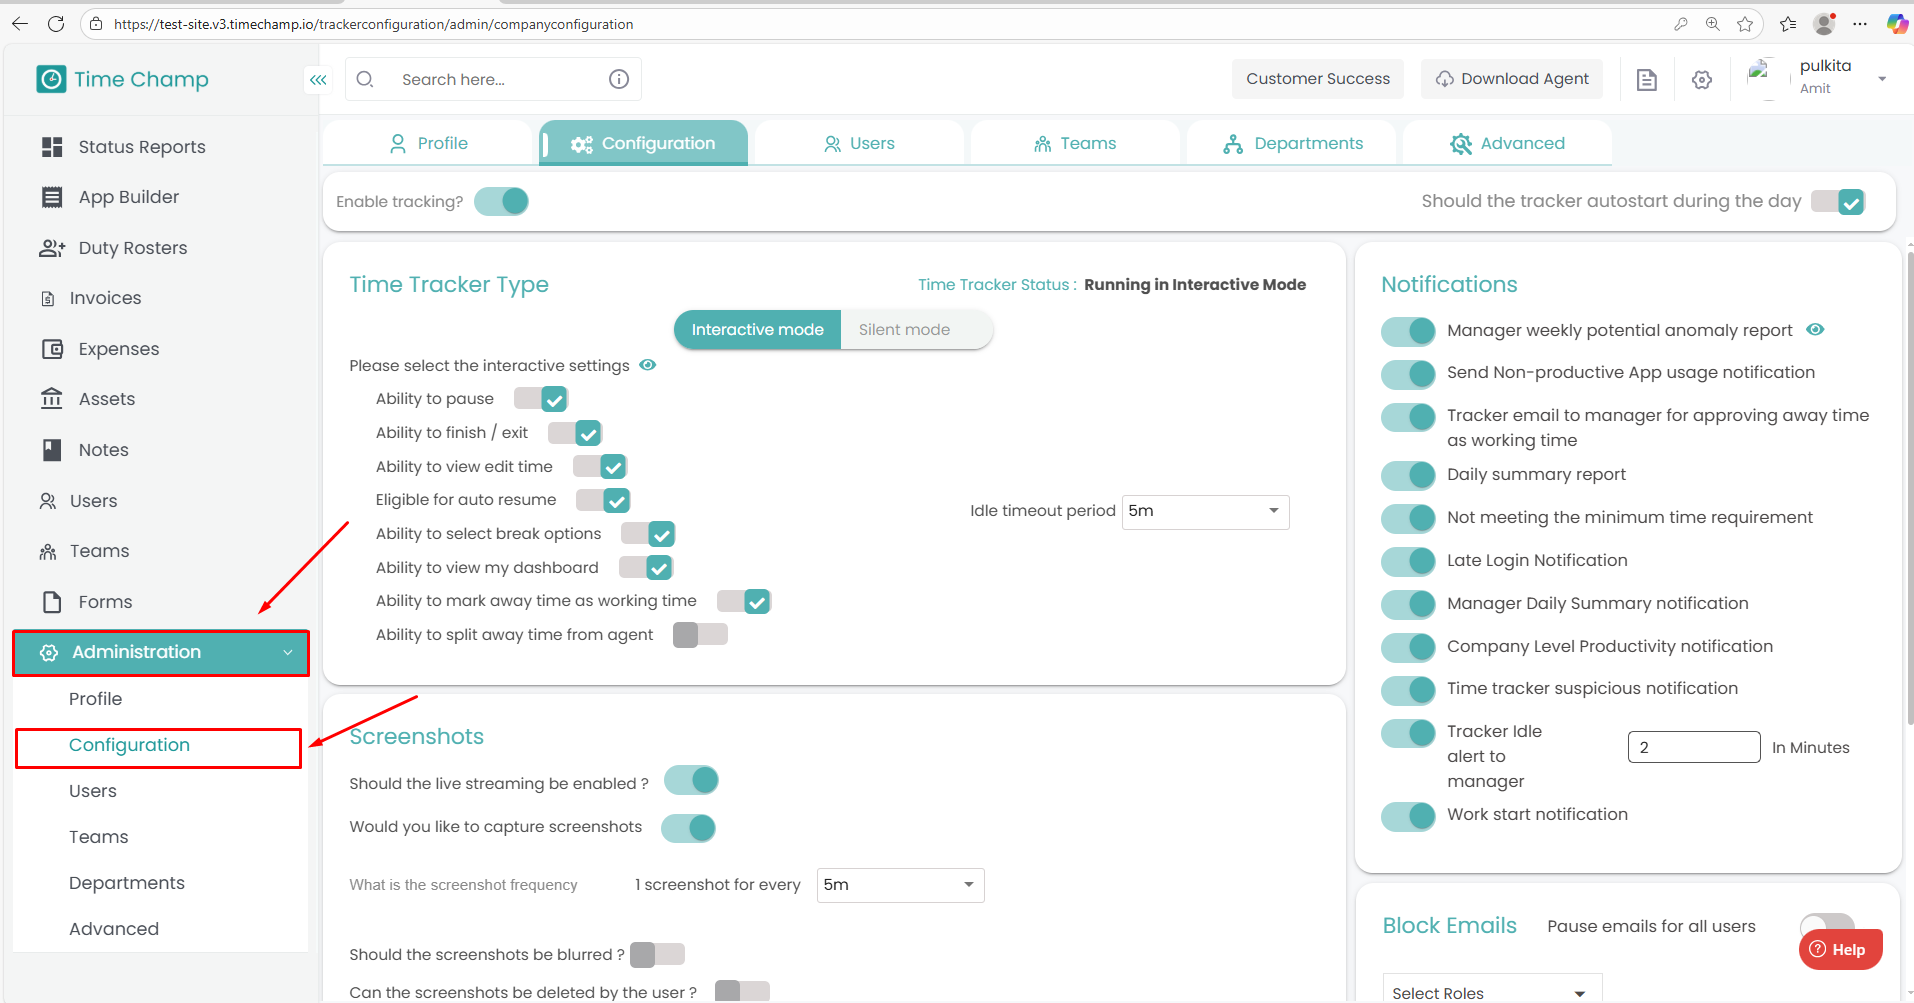This screenshot has width=1914, height=1003.
Task: Select Interactive mode option
Action: click(x=758, y=330)
